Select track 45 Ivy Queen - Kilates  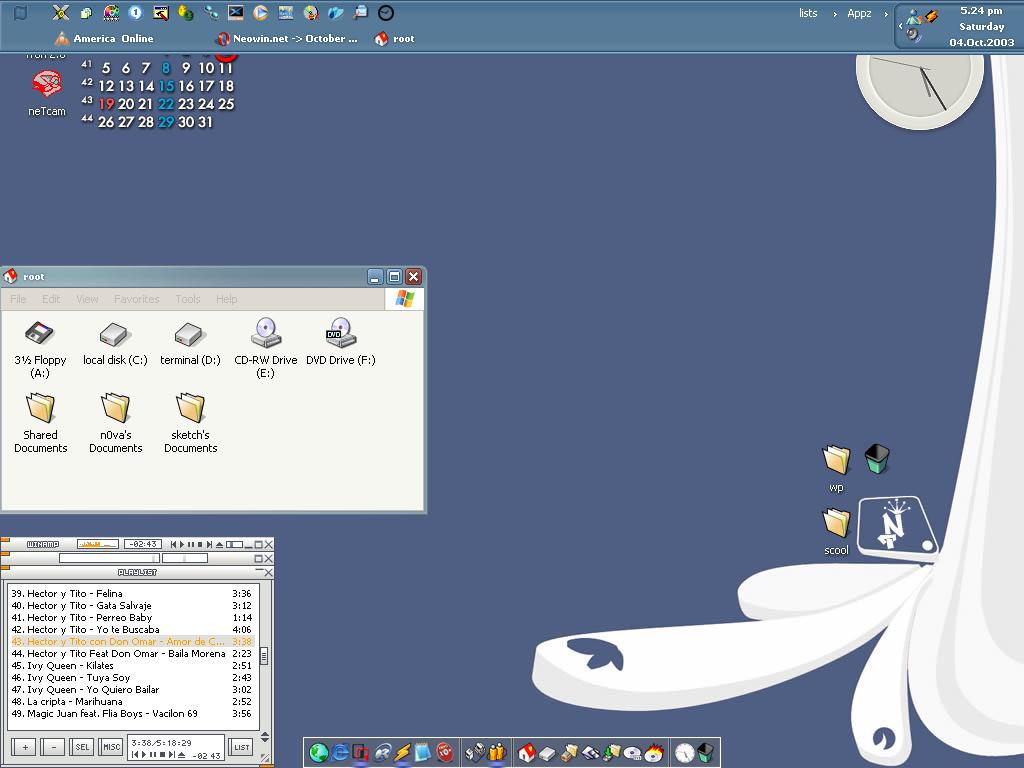[x=70, y=666]
